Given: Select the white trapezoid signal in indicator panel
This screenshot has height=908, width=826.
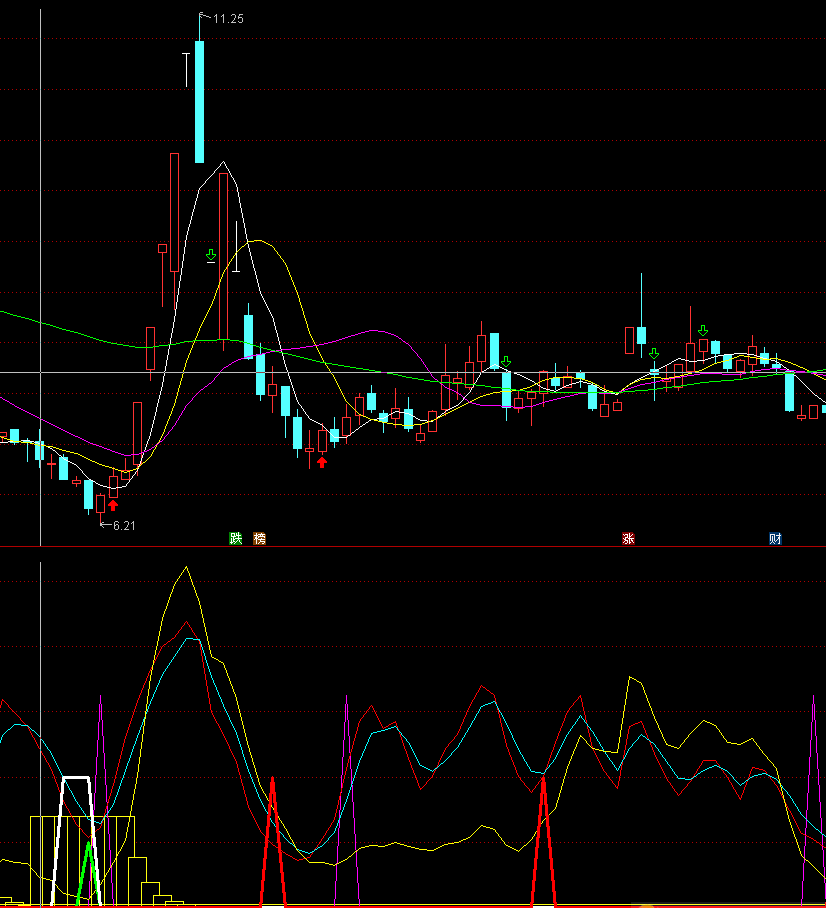Looking at the screenshot, I should (76, 841).
